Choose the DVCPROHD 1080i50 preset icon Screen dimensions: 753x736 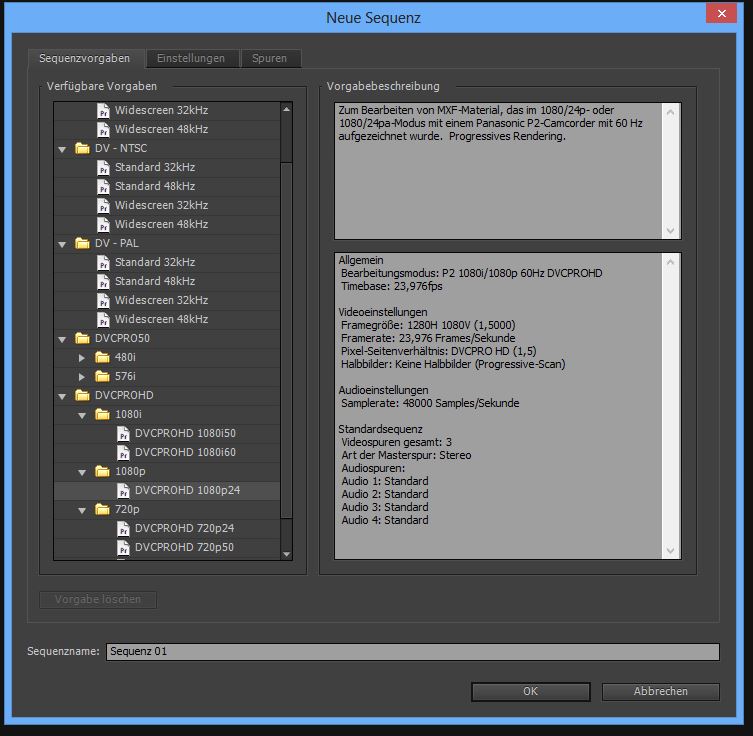point(123,434)
